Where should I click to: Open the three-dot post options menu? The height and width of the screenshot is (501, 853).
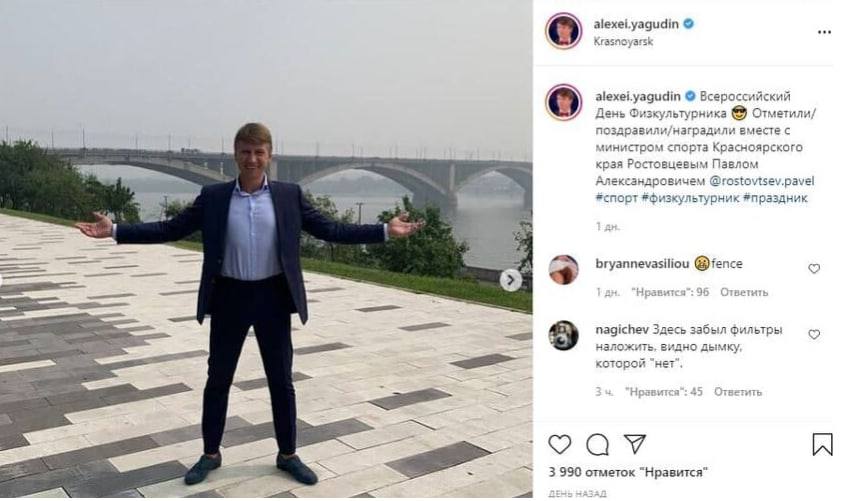tap(824, 32)
